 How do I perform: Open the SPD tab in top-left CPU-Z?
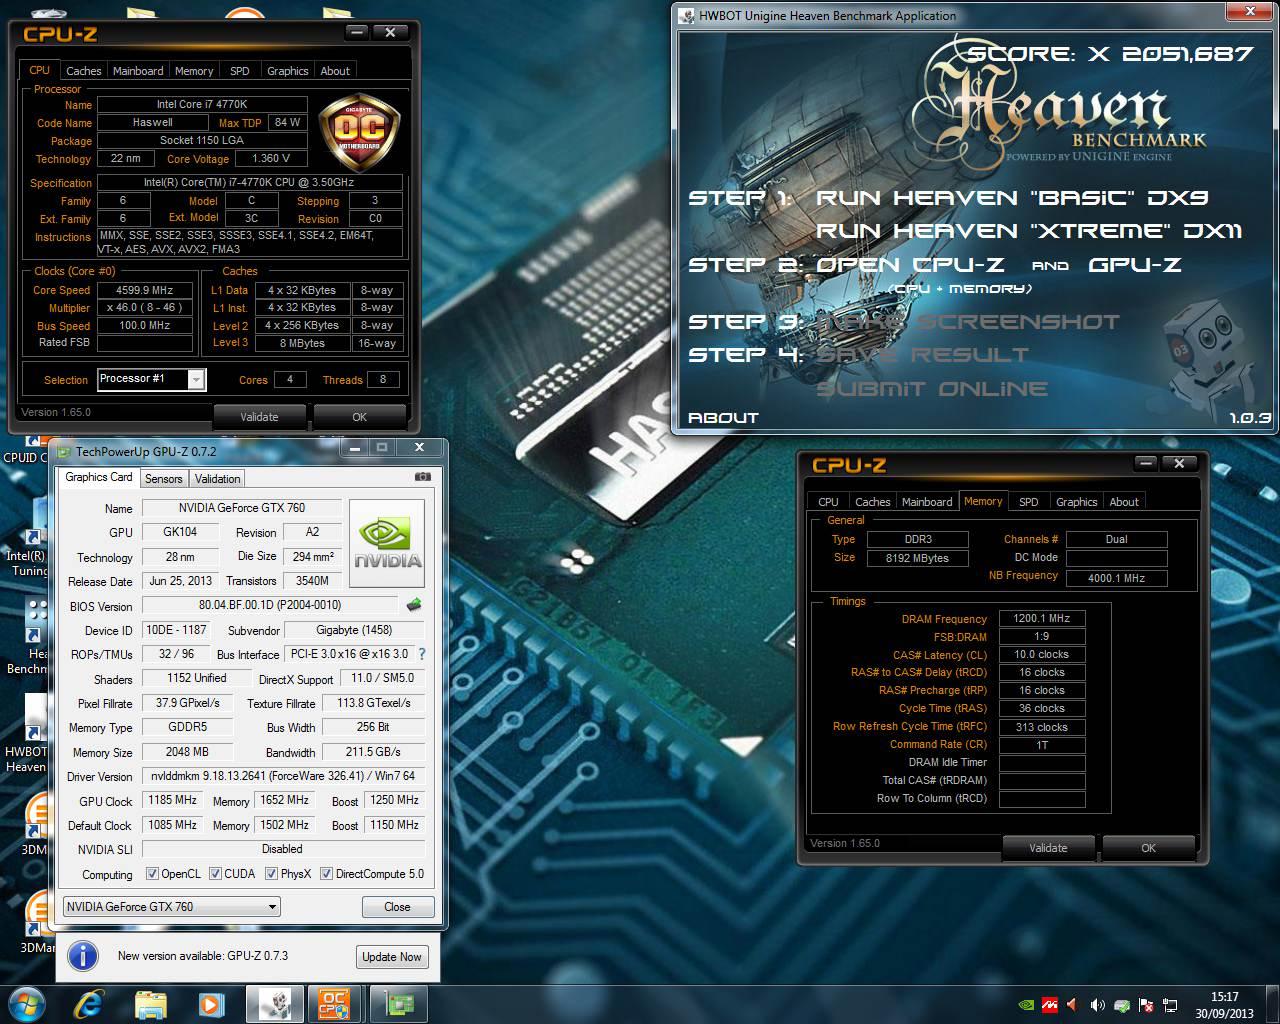(240, 71)
